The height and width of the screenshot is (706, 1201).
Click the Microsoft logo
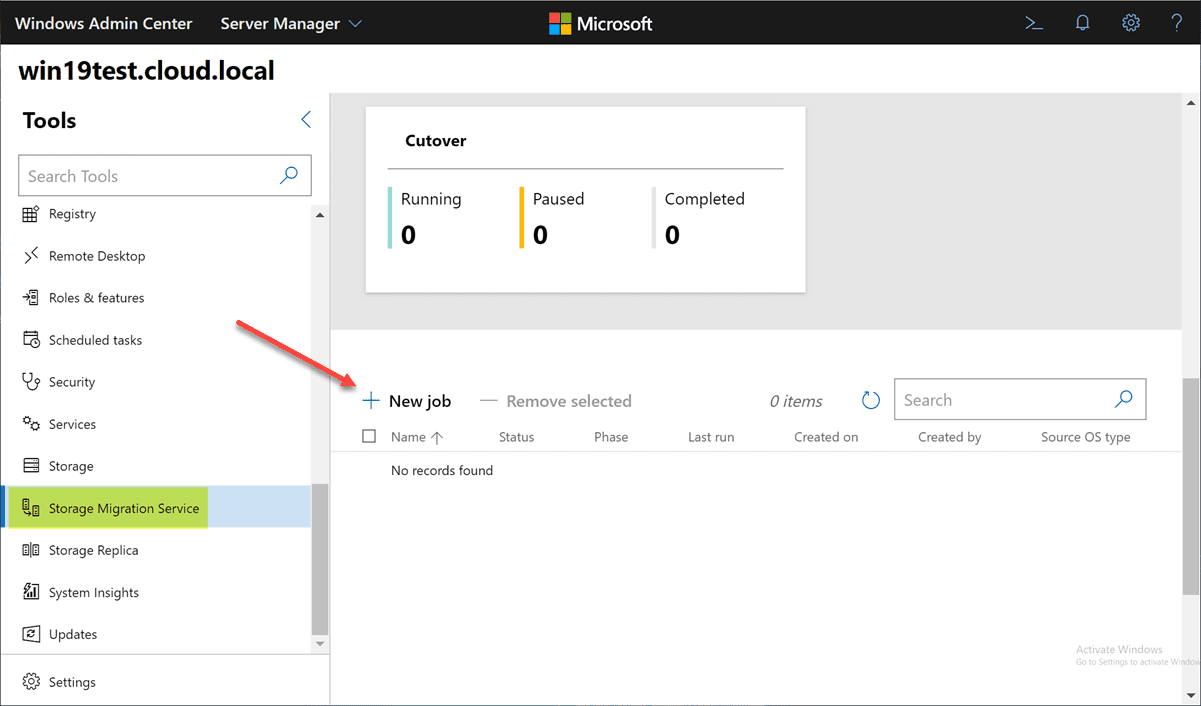coord(600,23)
